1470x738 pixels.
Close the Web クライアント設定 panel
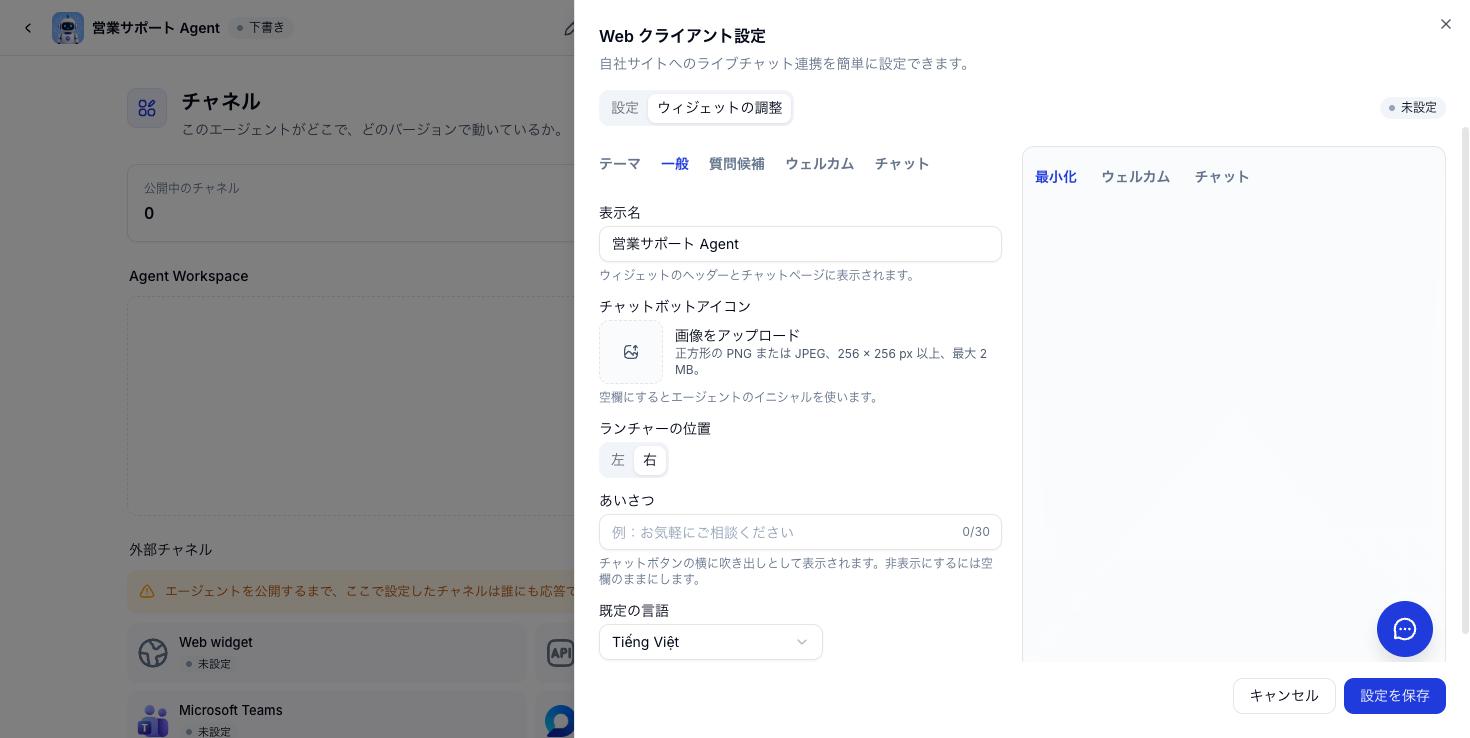(x=1446, y=24)
